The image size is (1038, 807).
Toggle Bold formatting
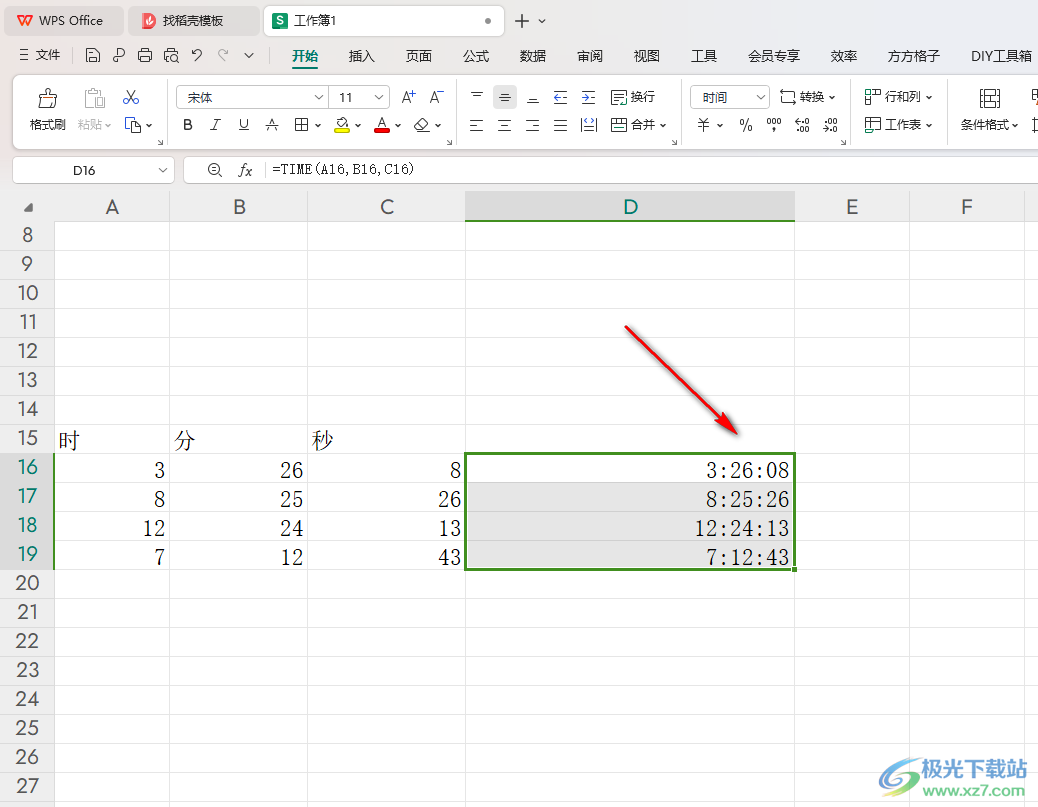point(188,124)
